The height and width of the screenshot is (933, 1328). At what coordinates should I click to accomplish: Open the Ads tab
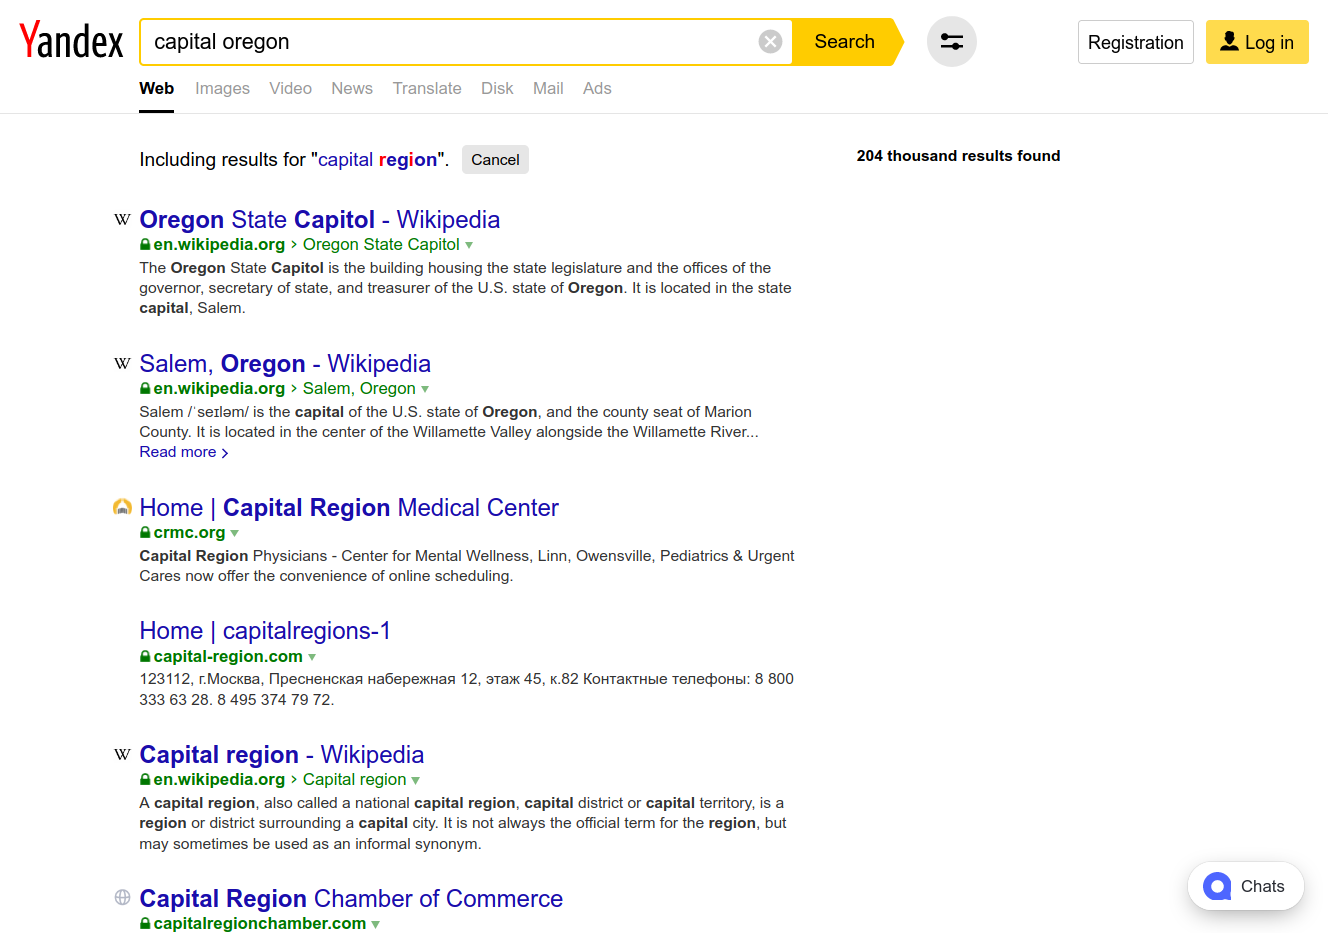tap(597, 88)
